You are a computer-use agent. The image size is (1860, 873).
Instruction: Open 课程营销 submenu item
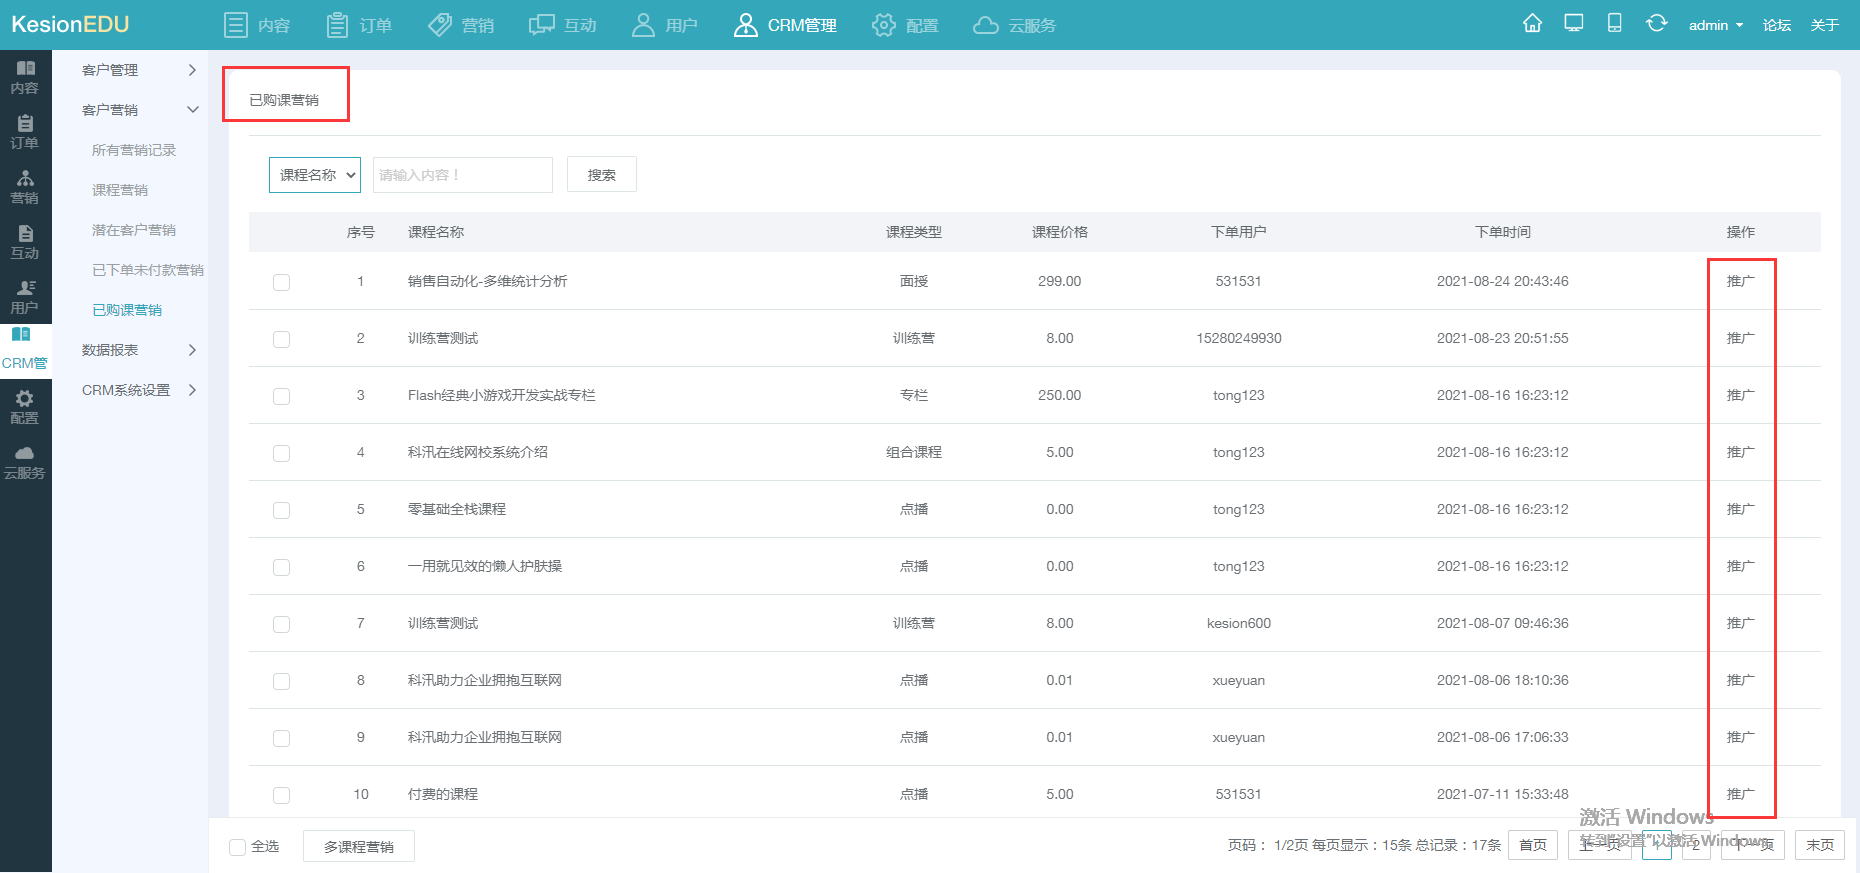point(120,190)
